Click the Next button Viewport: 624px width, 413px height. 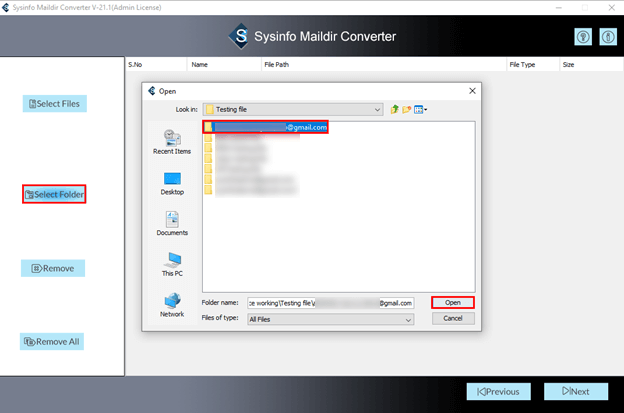coord(576,392)
